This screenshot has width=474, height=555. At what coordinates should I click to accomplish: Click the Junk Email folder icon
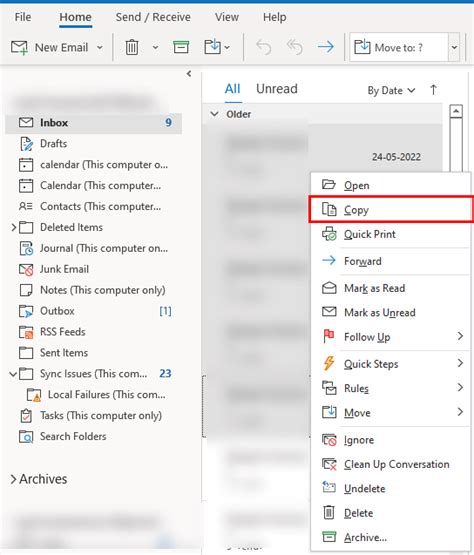click(26, 270)
